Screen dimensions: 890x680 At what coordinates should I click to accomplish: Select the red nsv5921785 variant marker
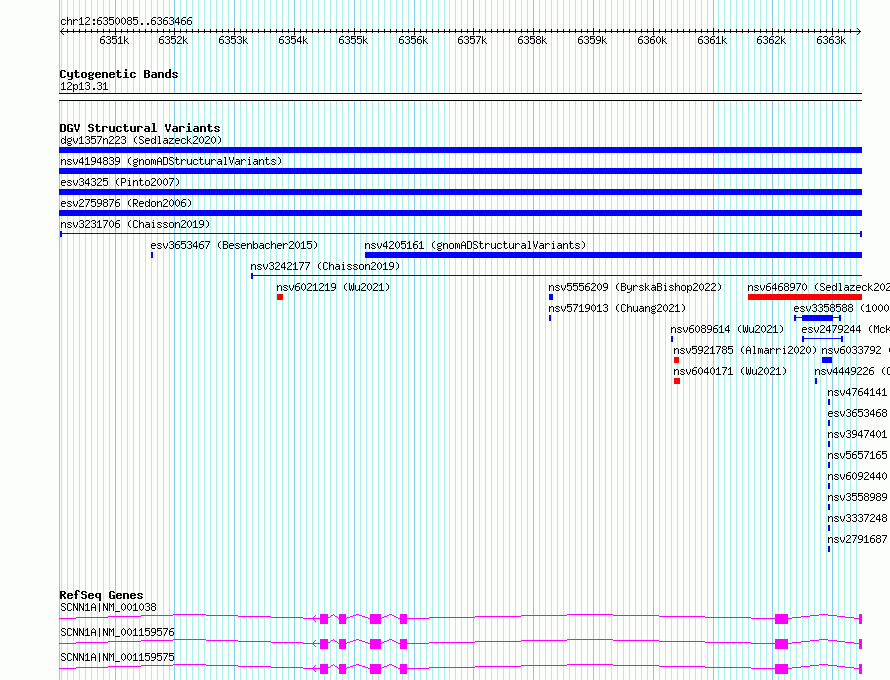pyautogui.click(x=676, y=360)
